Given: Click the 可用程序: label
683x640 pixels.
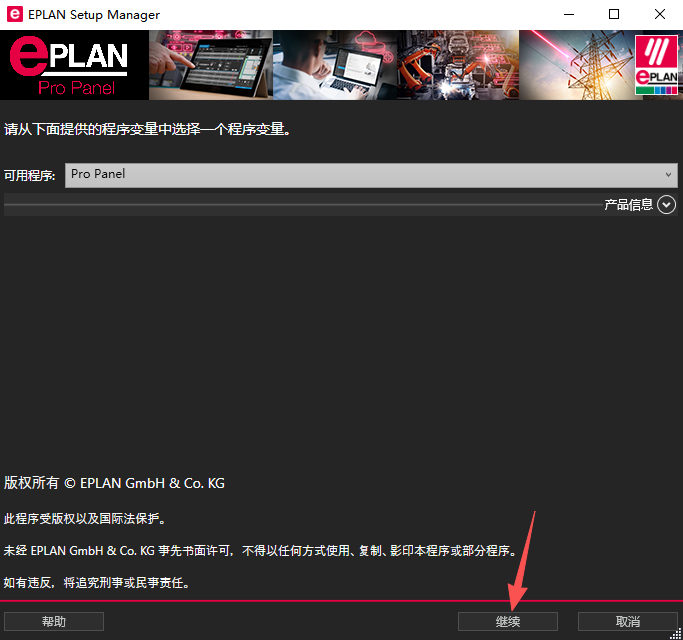Looking at the screenshot, I should (30, 176).
